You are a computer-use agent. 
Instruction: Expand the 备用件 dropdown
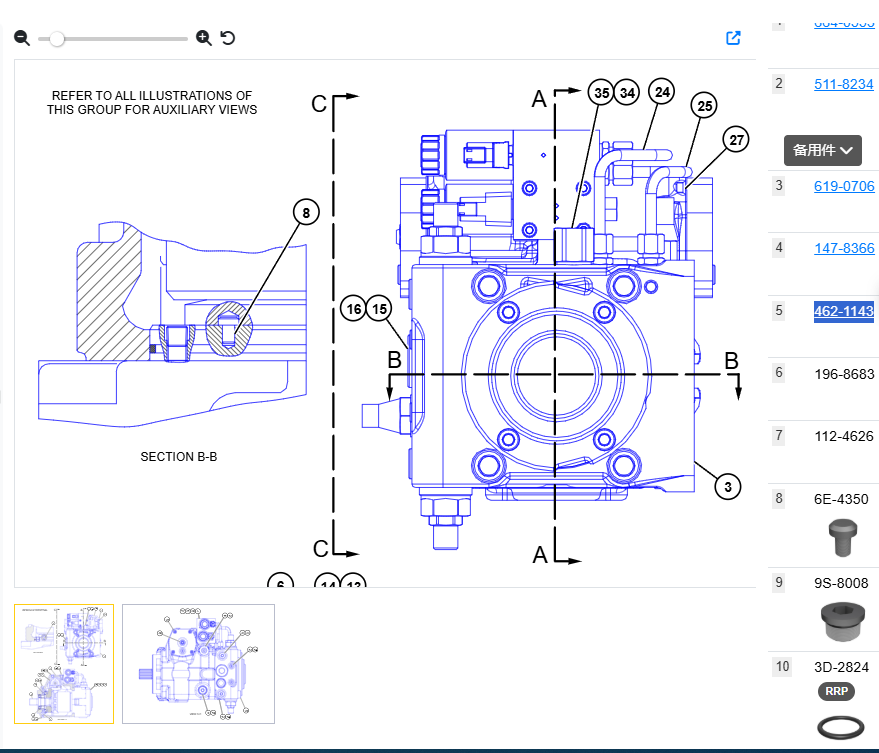coord(822,150)
